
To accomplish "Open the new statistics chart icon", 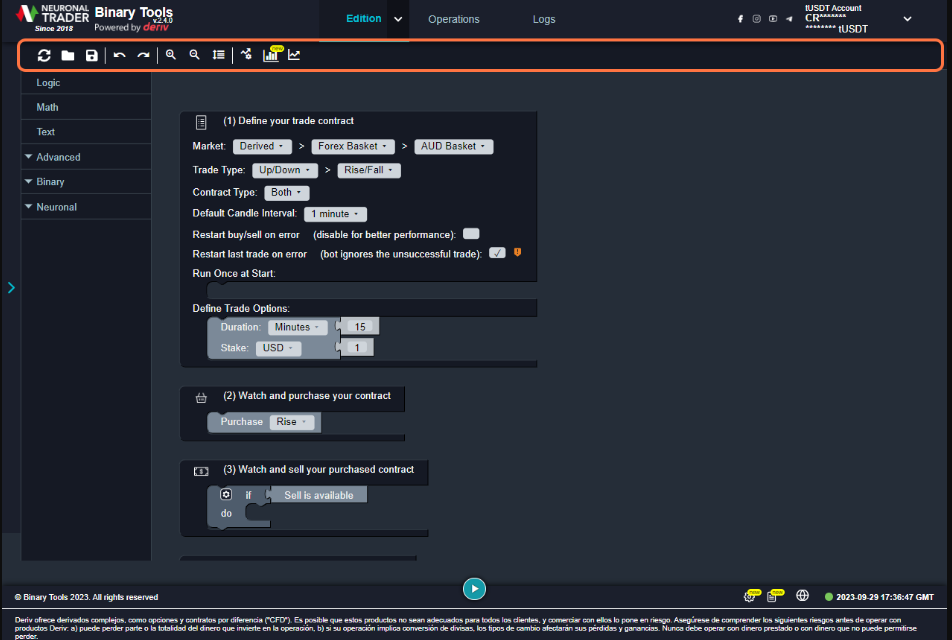I will click(x=271, y=55).
